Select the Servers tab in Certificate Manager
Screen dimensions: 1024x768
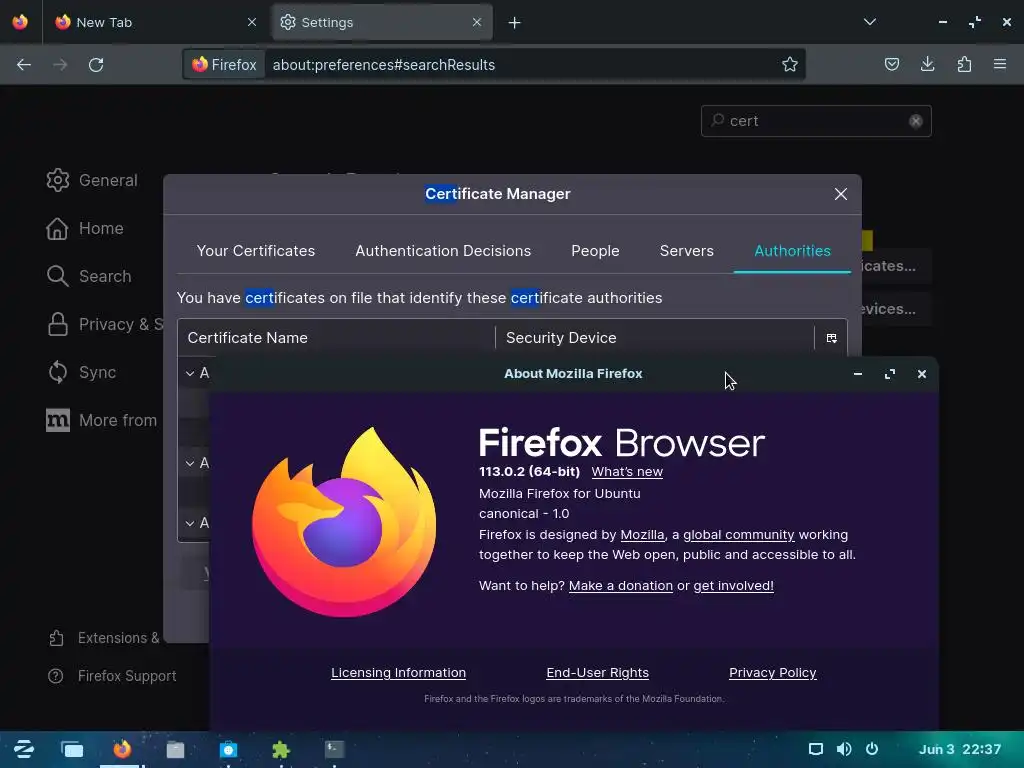(686, 251)
